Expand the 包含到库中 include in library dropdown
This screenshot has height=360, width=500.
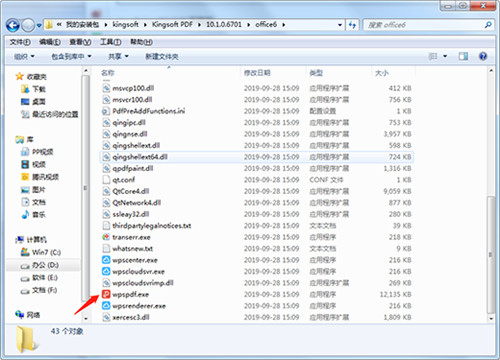click(x=71, y=57)
